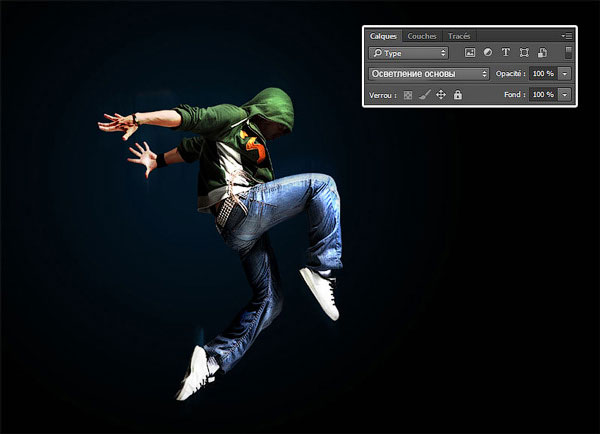Click the Verrou label
600x434 pixels.
[383, 95]
